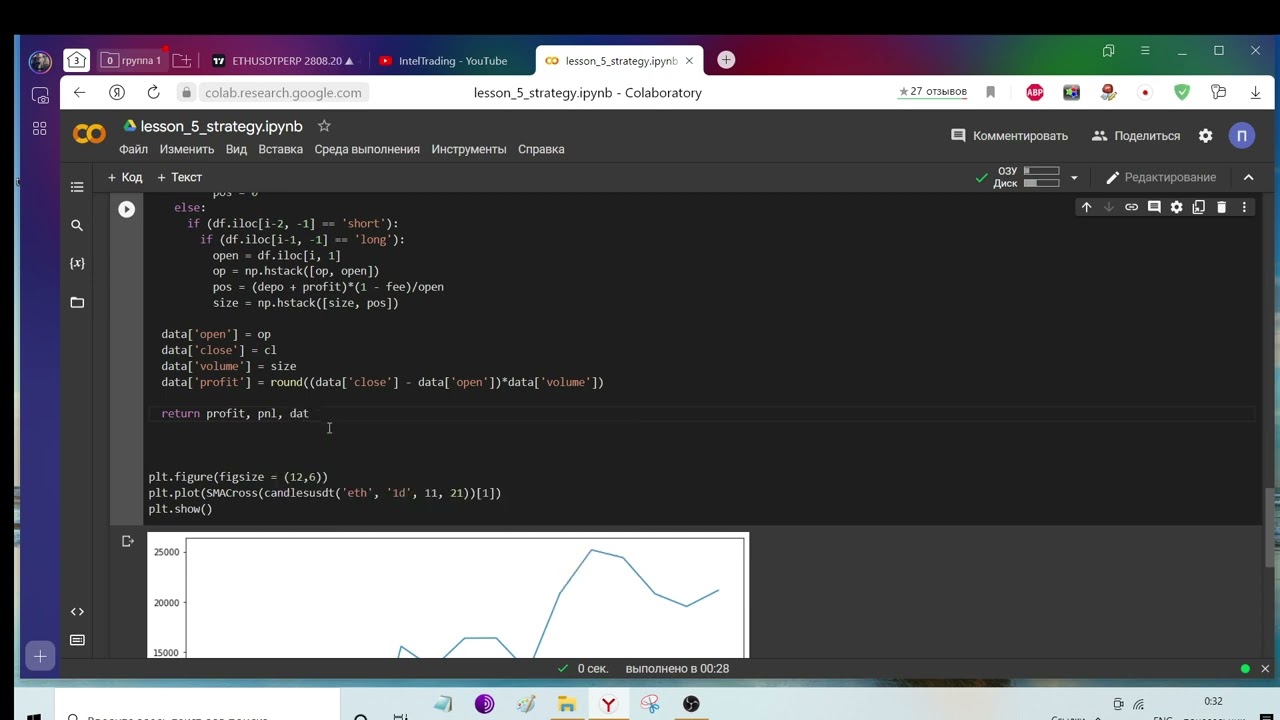Click the notebook vertical scrollbar thumb
This screenshot has width=1280, height=720.
coord(1270,527)
